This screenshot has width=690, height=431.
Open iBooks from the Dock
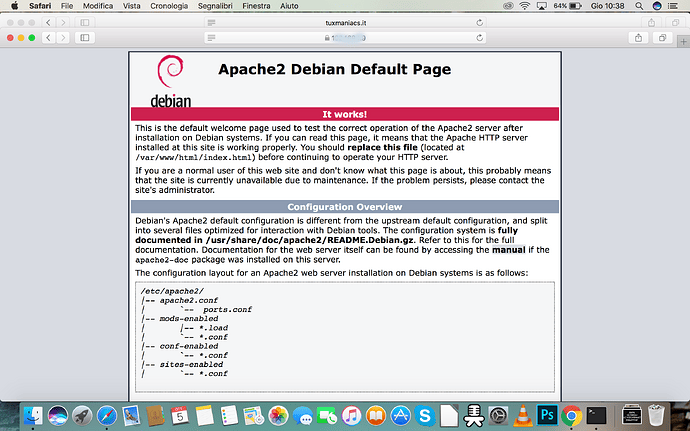pyautogui.click(x=375, y=416)
